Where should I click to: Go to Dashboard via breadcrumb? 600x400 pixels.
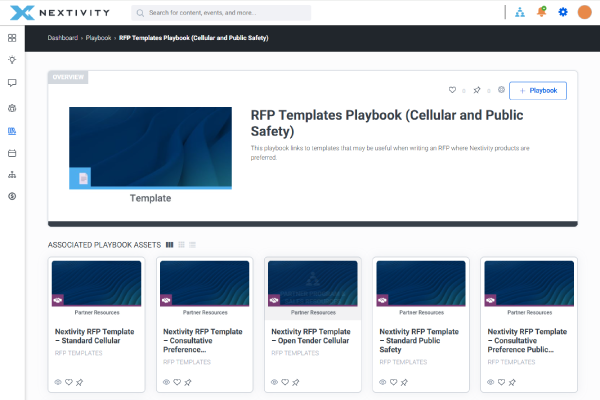63,38
